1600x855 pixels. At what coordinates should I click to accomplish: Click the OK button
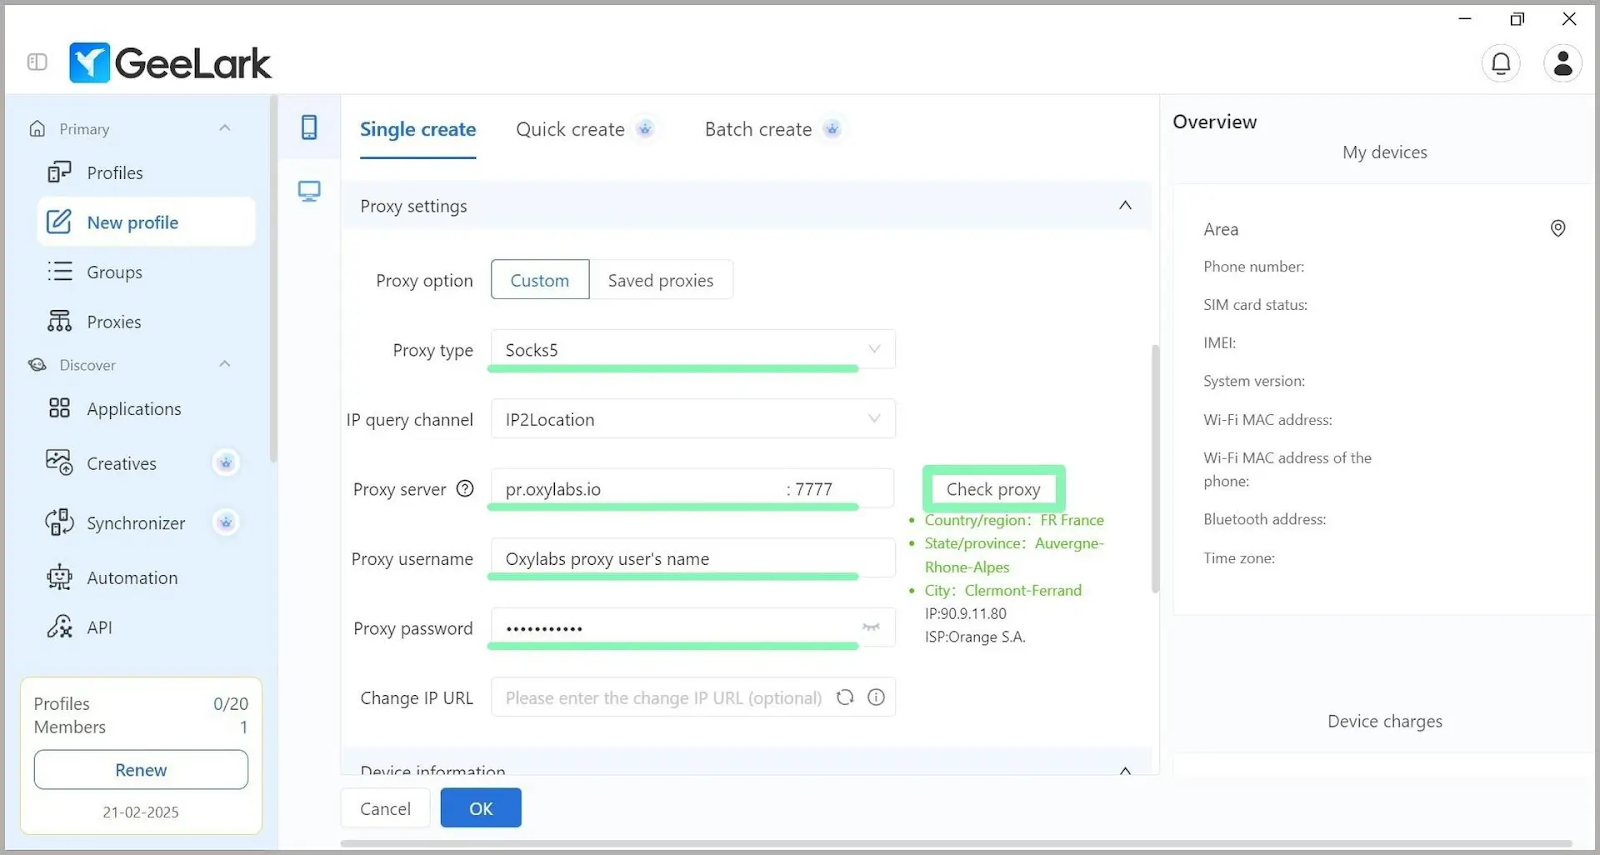click(481, 808)
